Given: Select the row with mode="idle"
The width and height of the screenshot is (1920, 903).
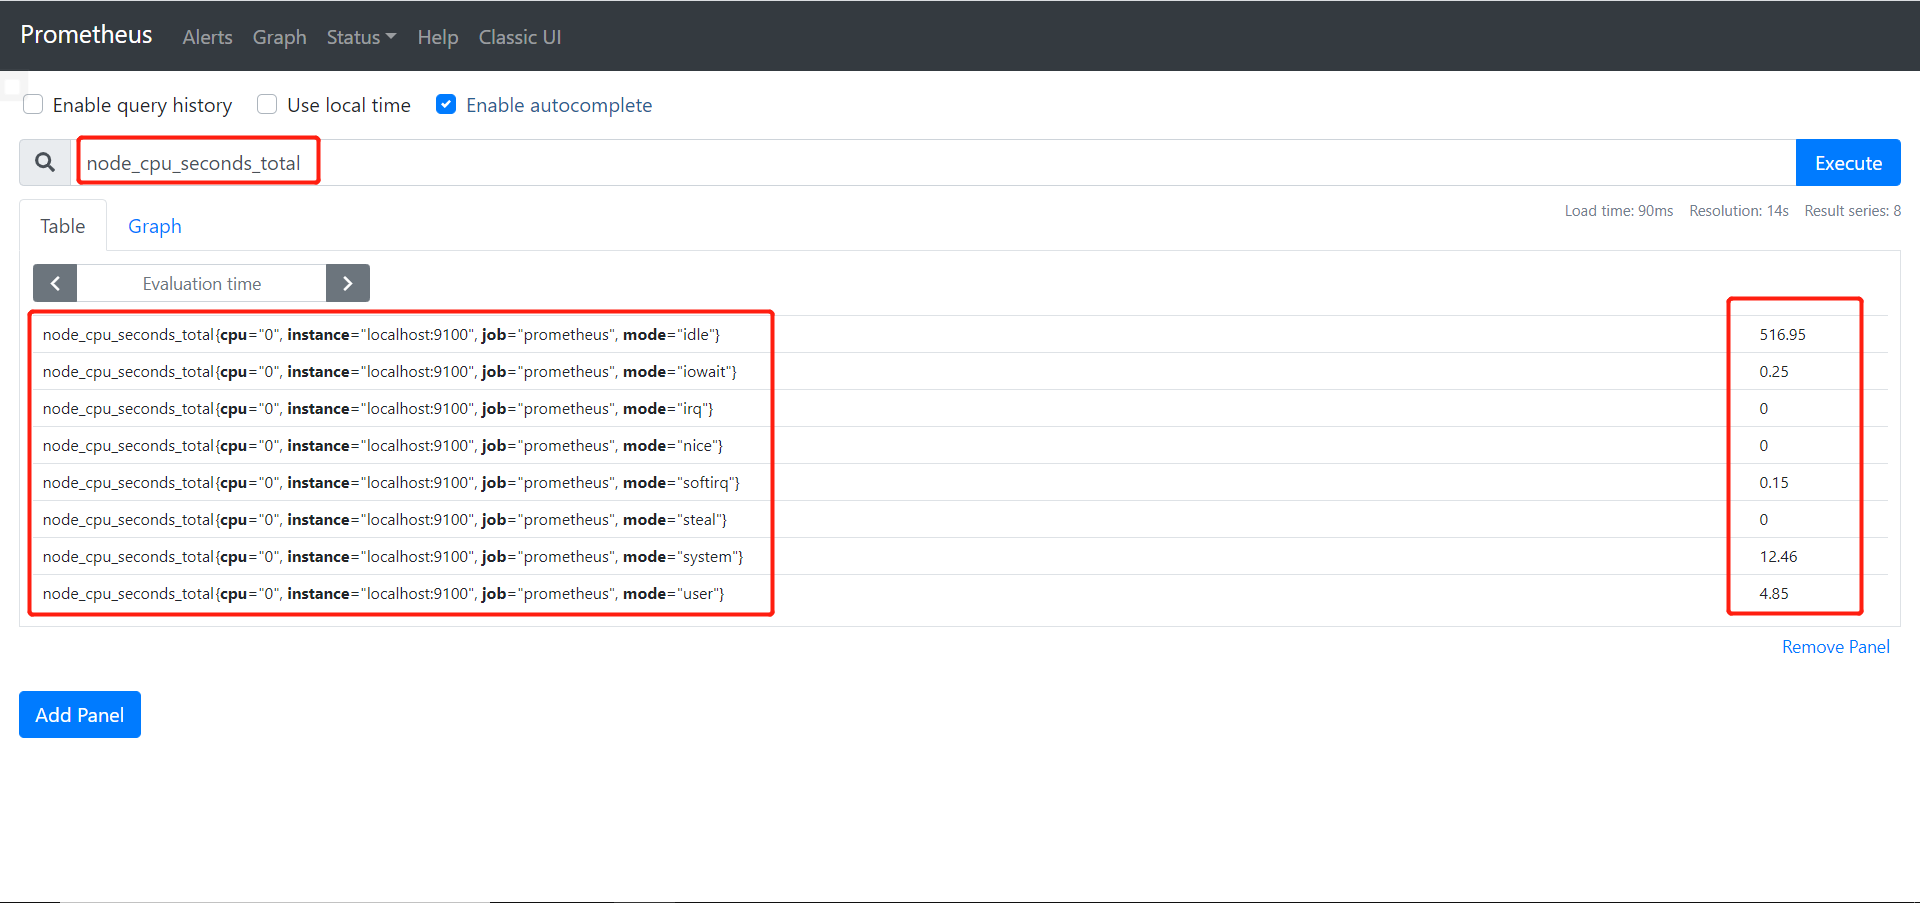Looking at the screenshot, I should click(x=960, y=334).
